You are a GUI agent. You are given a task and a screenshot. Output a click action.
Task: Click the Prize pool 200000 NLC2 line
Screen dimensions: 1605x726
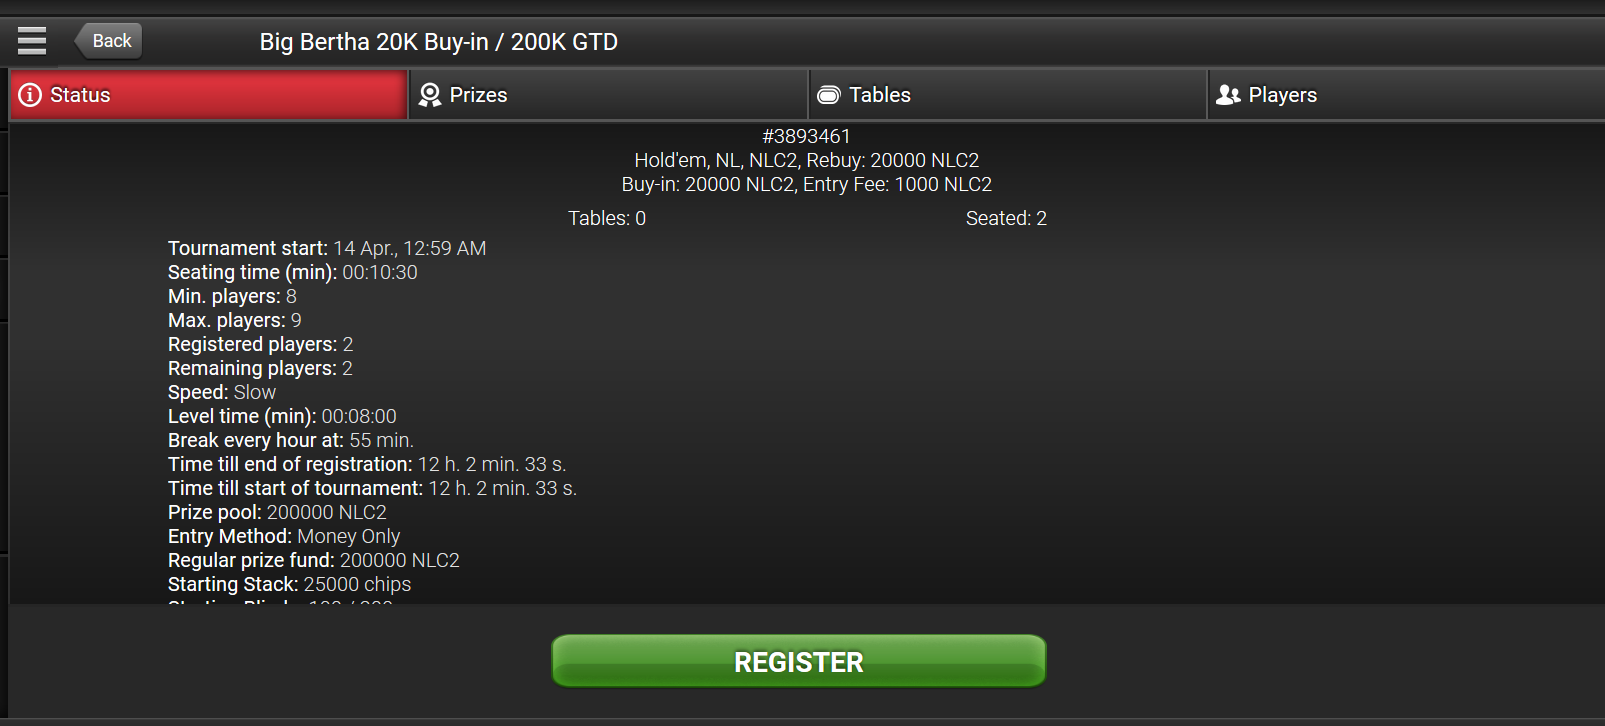[277, 512]
